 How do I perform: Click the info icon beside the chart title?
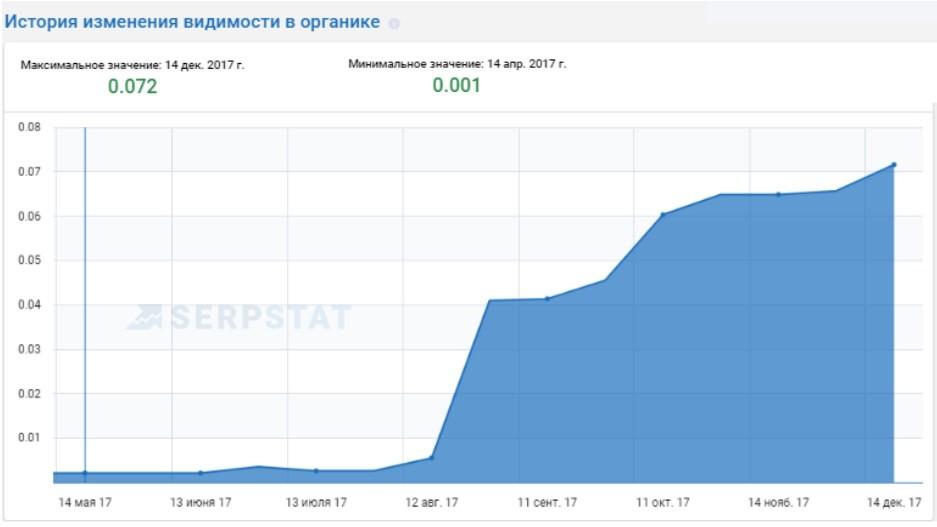coord(394,23)
